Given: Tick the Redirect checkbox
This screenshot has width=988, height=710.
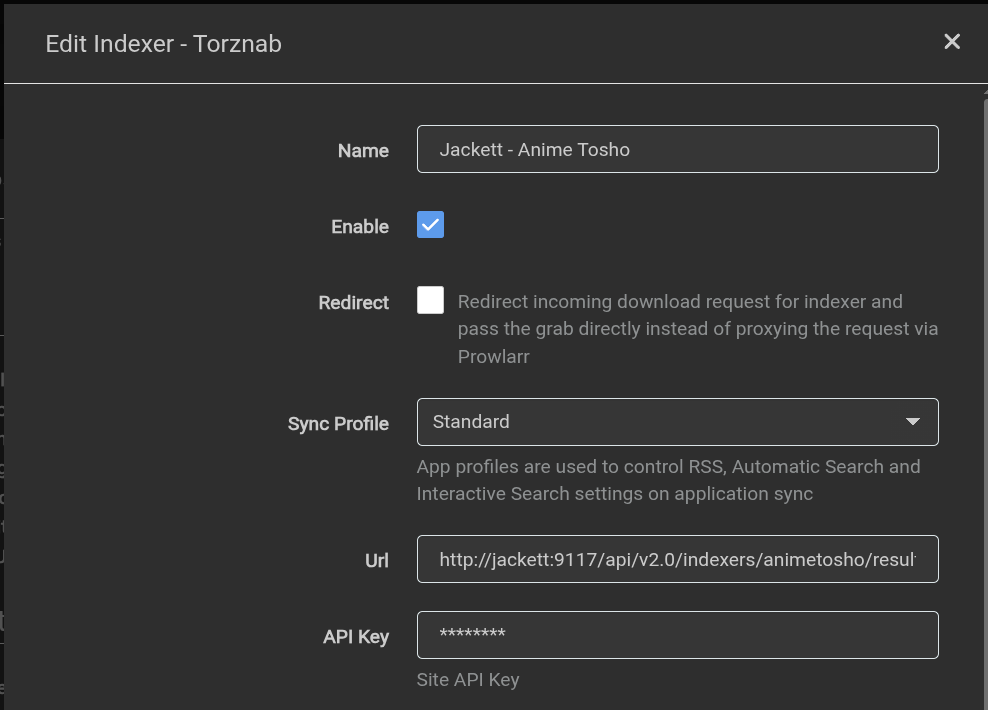Looking at the screenshot, I should click(430, 300).
